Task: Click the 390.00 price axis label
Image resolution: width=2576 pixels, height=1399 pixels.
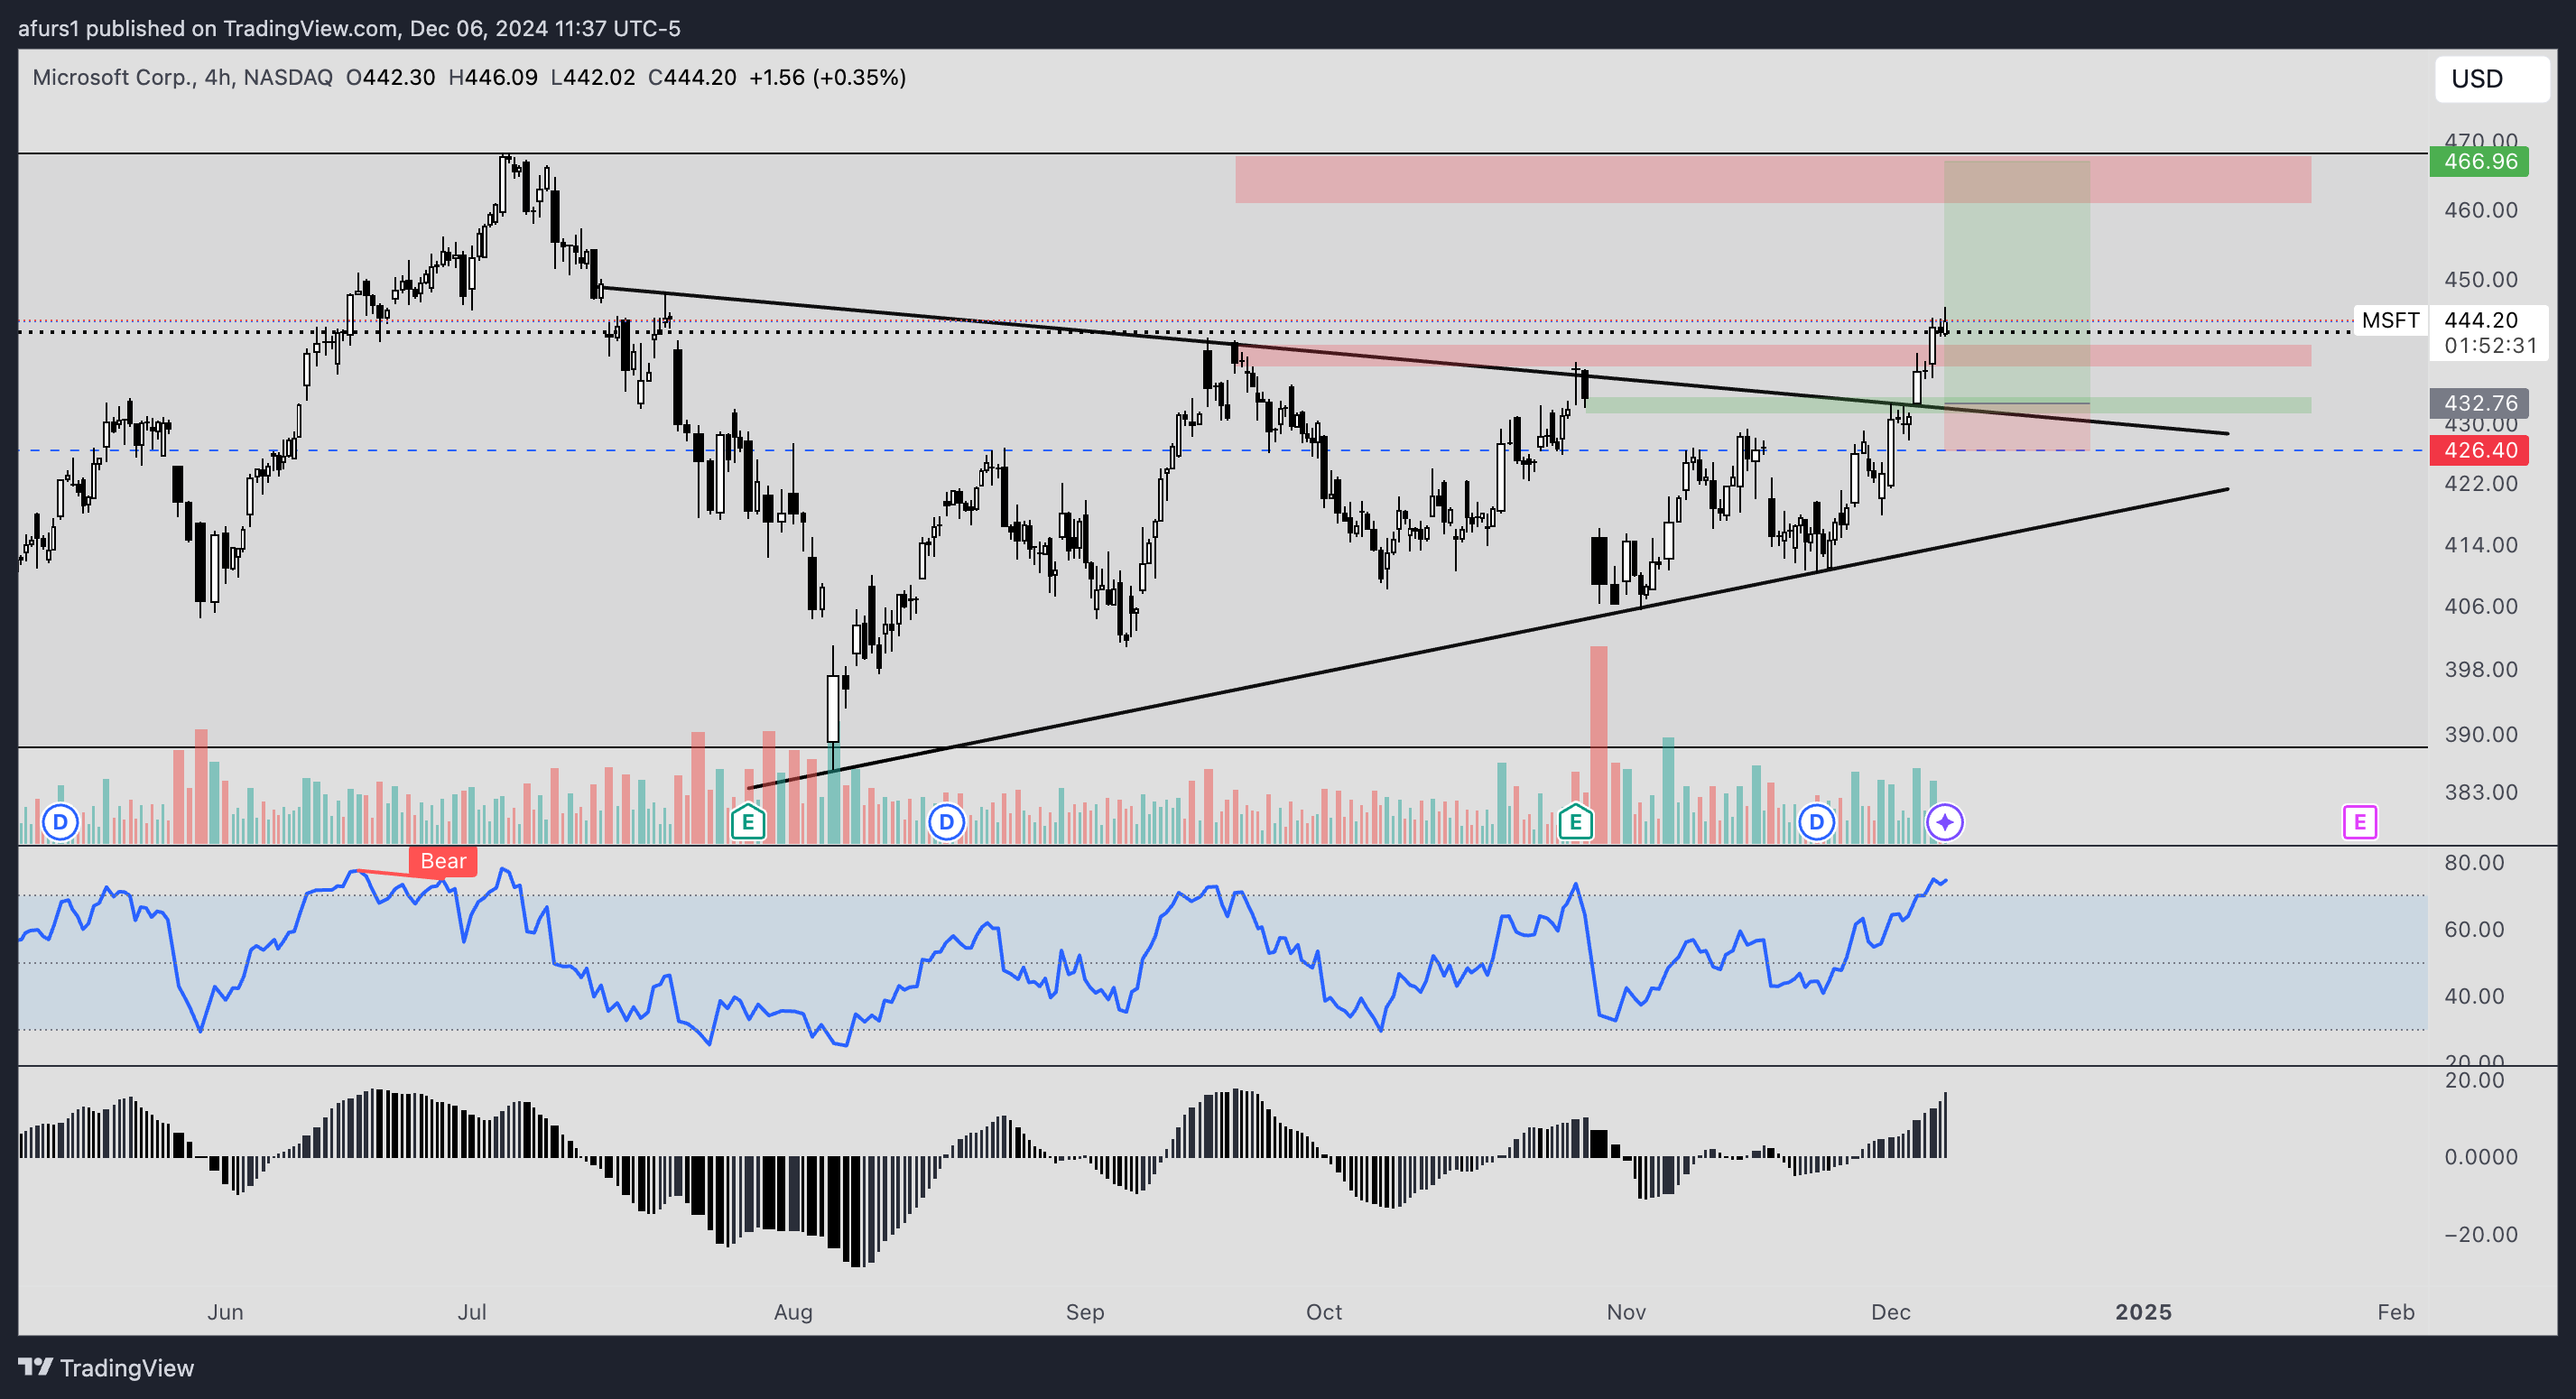Action: pyautogui.click(x=2481, y=734)
